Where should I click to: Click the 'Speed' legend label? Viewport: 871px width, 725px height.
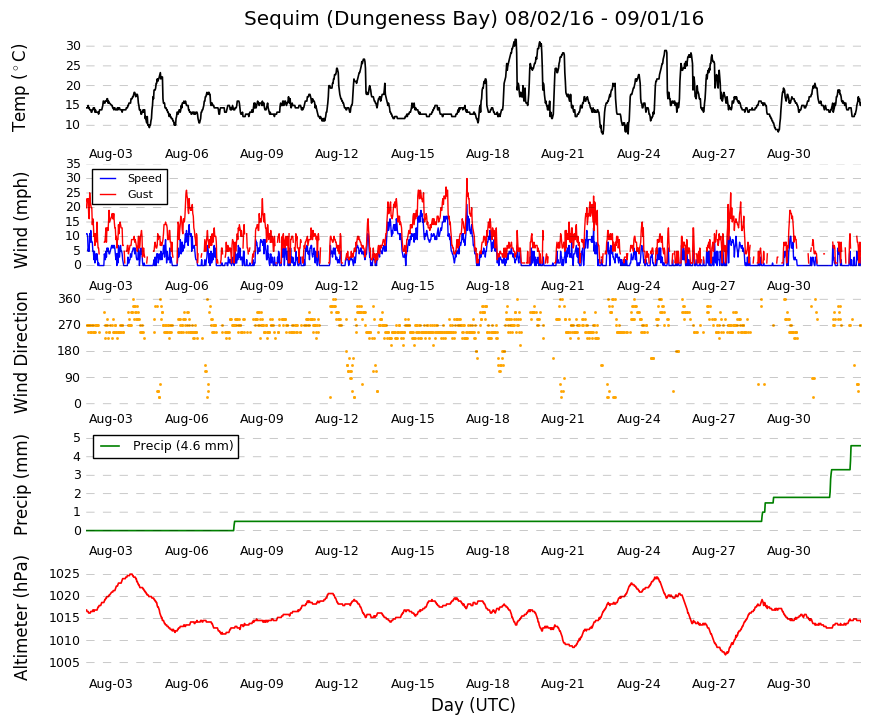pos(144,178)
